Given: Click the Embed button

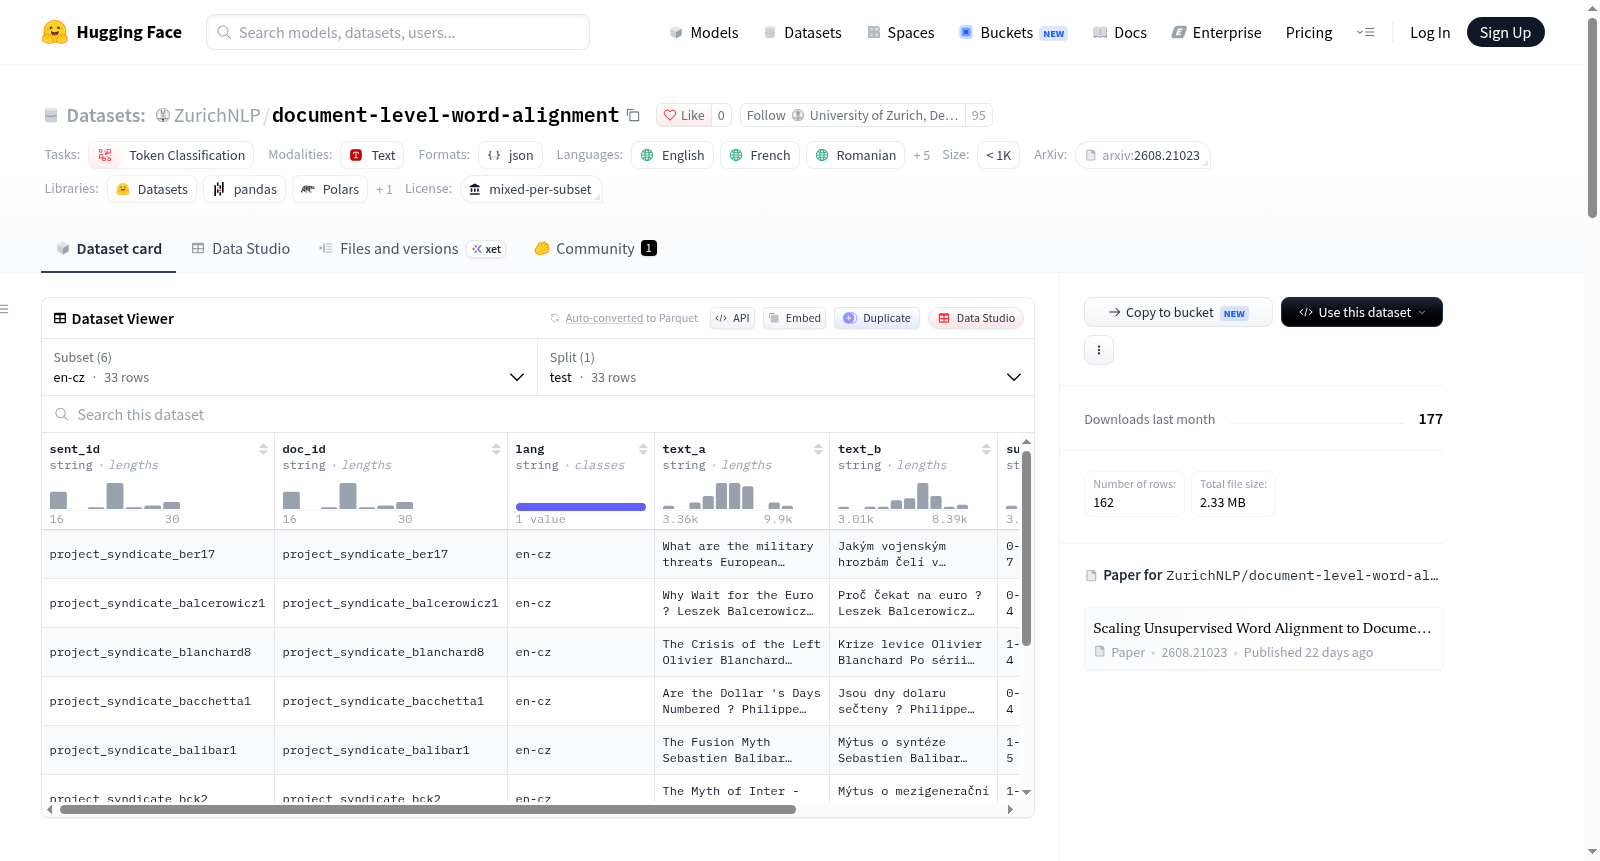Looking at the screenshot, I should [x=793, y=318].
